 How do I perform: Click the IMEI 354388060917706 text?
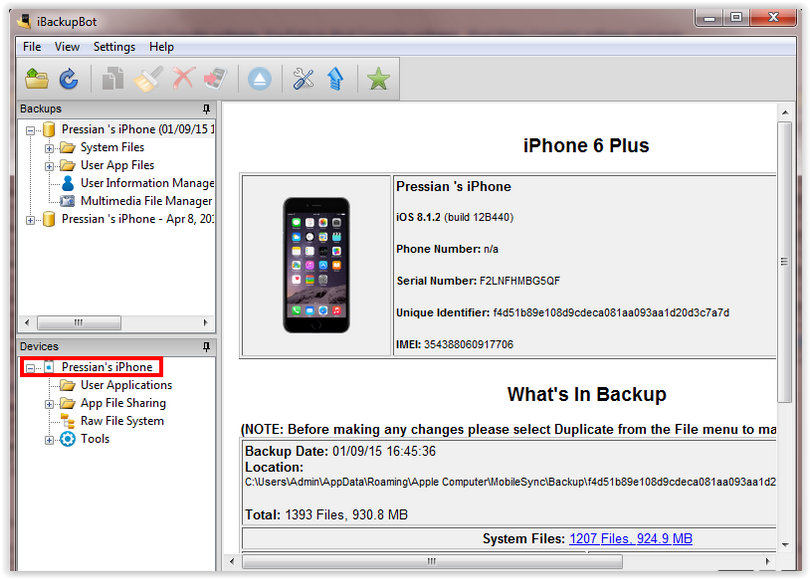point(455,345)
